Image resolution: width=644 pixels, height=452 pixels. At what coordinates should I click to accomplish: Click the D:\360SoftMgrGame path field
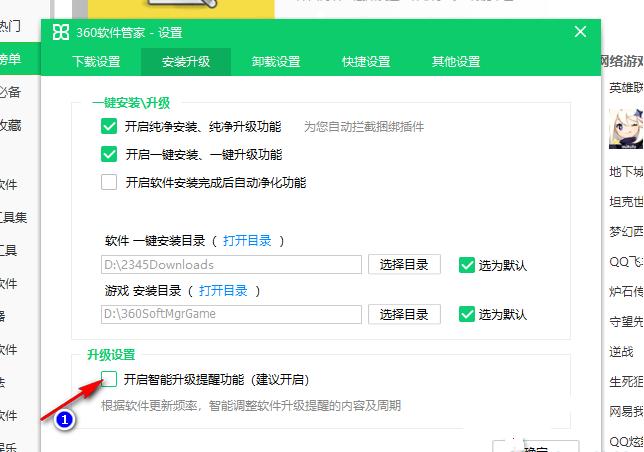(231, 314)
